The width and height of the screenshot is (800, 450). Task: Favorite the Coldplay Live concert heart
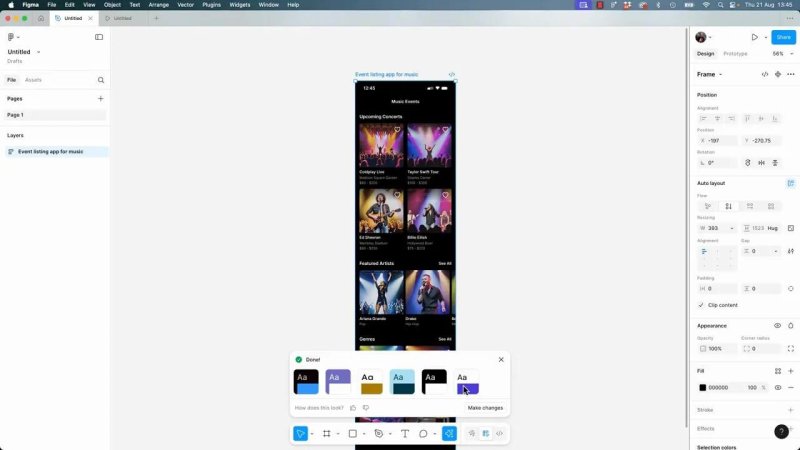click(x=397, y=130)
